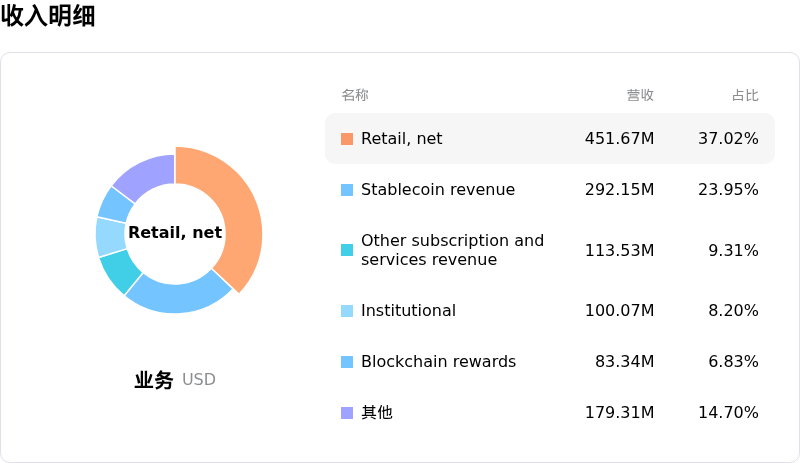This screenshot has height=463, width=800.
Task: Click the Retail, net row label
Action: point(402,139)
